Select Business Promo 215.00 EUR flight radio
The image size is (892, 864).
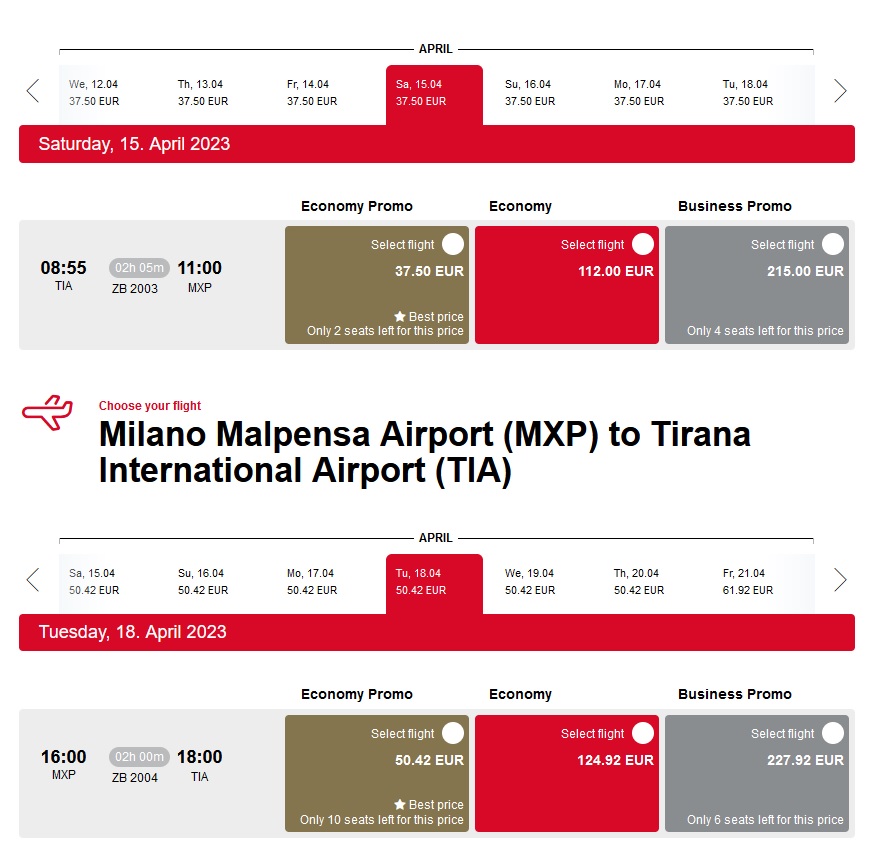pyautogui.click(x=833, y=244)
